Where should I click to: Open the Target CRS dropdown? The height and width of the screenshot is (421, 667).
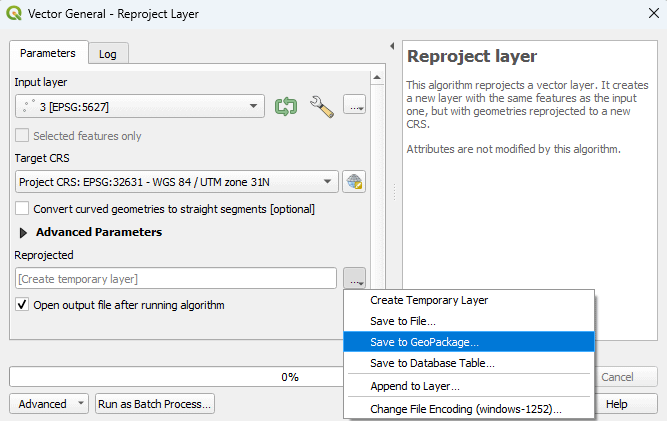177,182
